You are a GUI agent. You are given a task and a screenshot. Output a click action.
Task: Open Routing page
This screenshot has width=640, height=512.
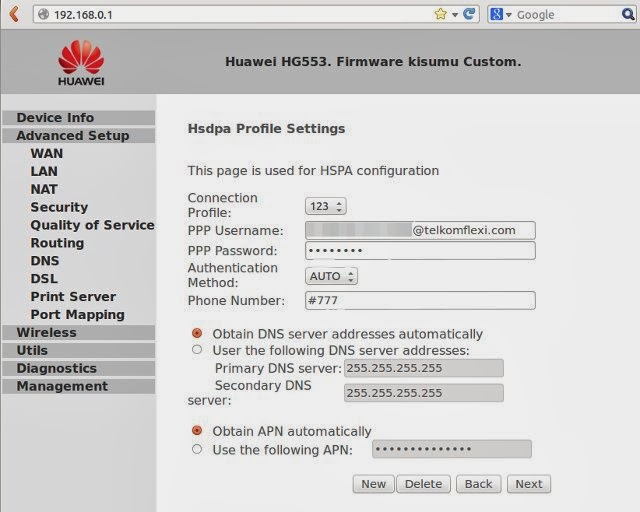coord(57,243)
